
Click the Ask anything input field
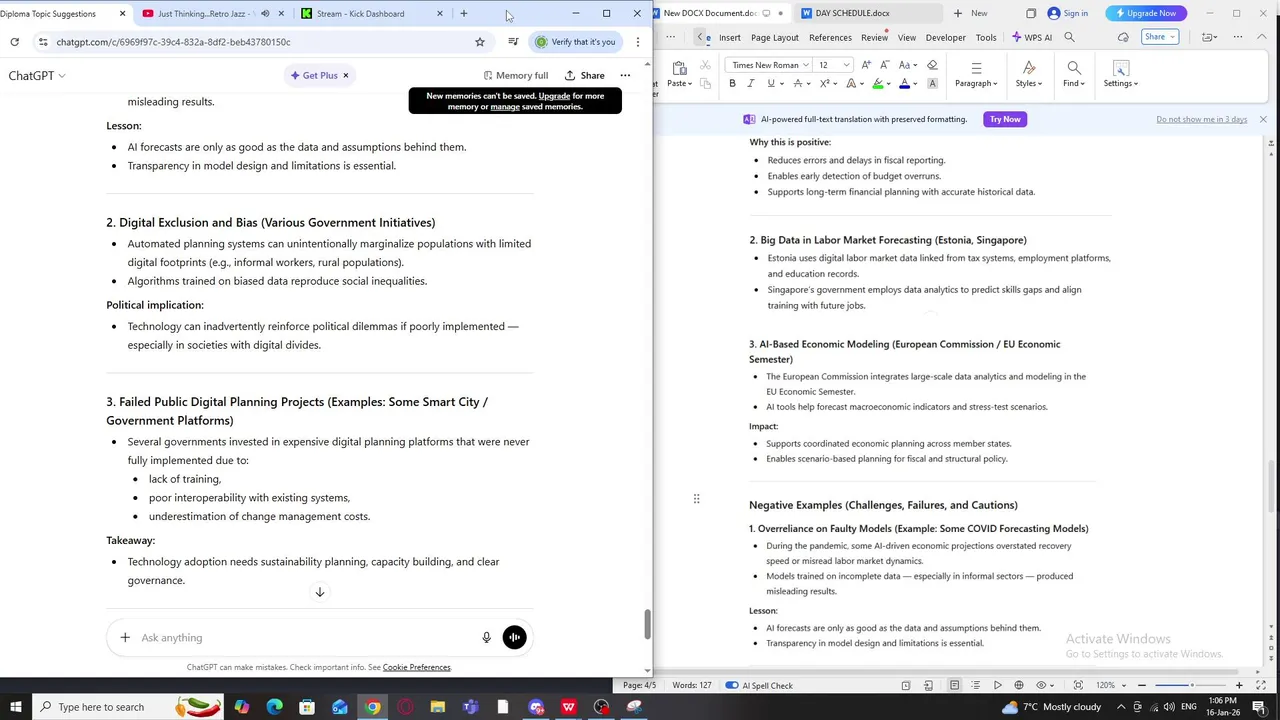coord(305,637)
